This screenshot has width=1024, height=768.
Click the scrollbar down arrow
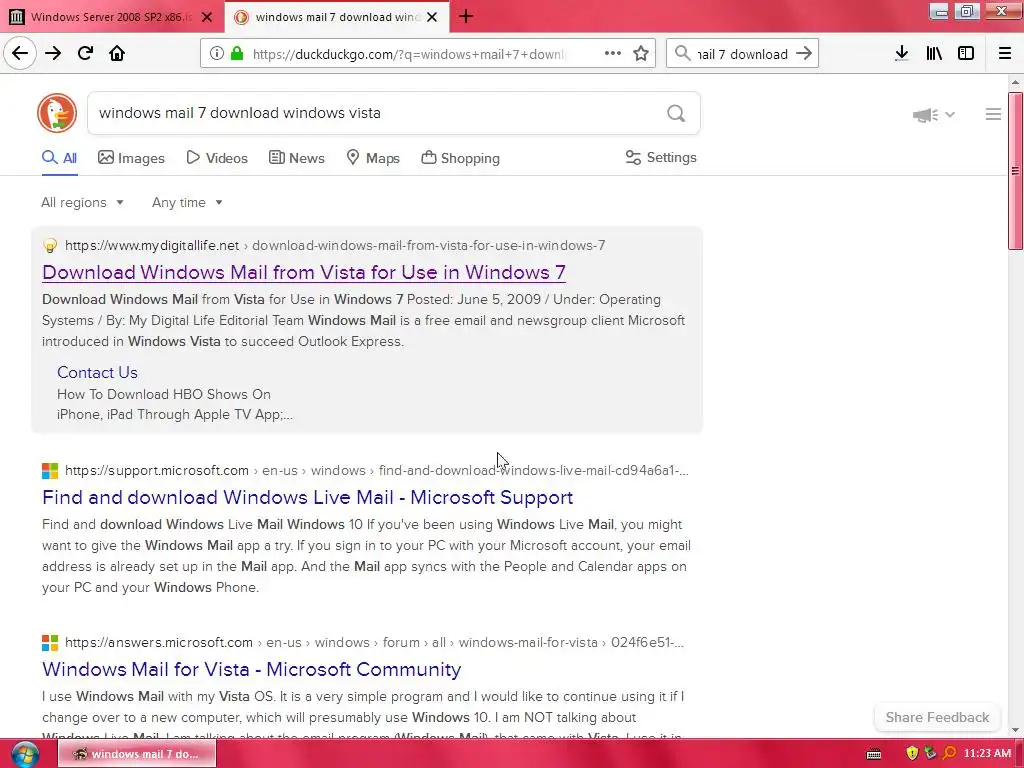point(1015,731)
